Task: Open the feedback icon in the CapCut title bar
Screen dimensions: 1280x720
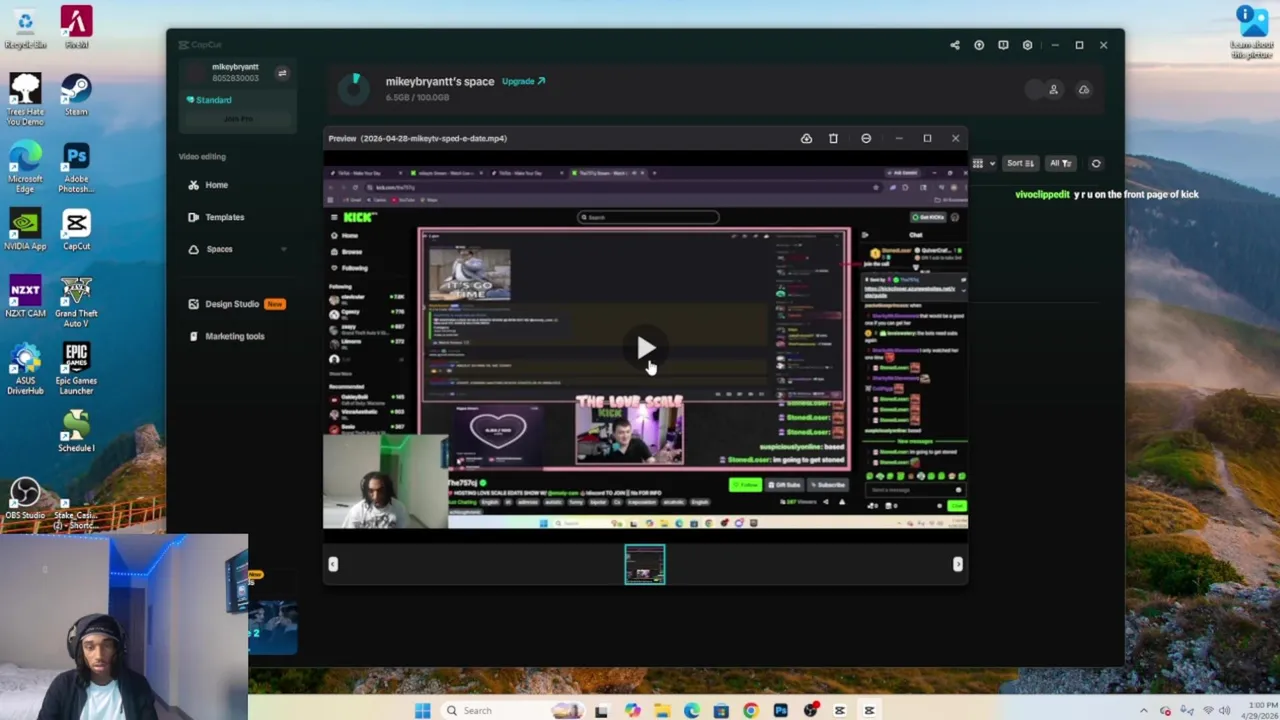Action: tap(1003, 45)
